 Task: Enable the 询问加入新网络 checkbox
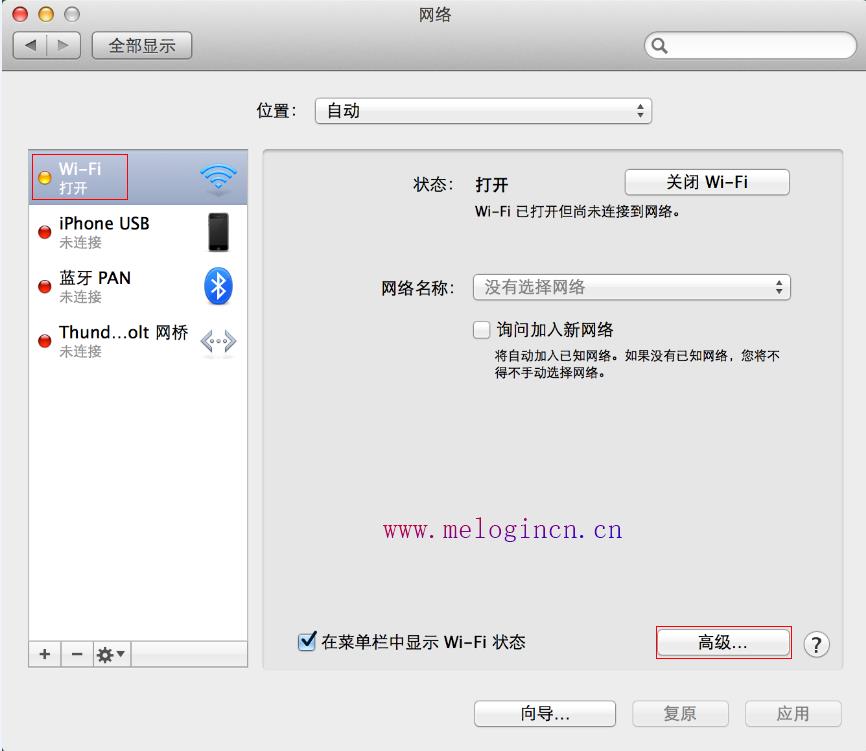point(482,330)
